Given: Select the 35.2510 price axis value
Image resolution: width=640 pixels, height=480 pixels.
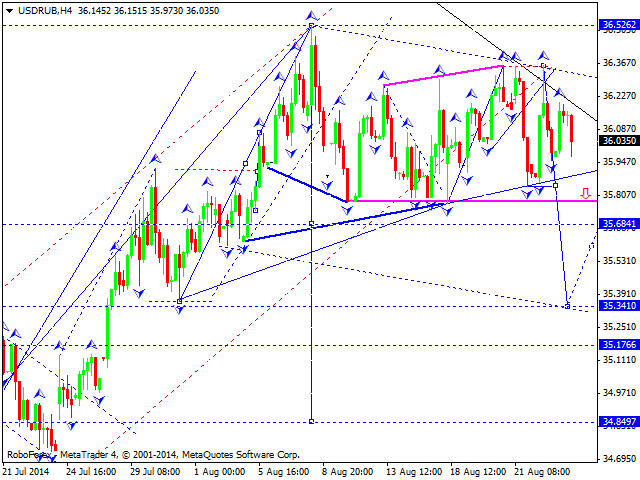Looking at the screenshot, I should tap(619, 327).
